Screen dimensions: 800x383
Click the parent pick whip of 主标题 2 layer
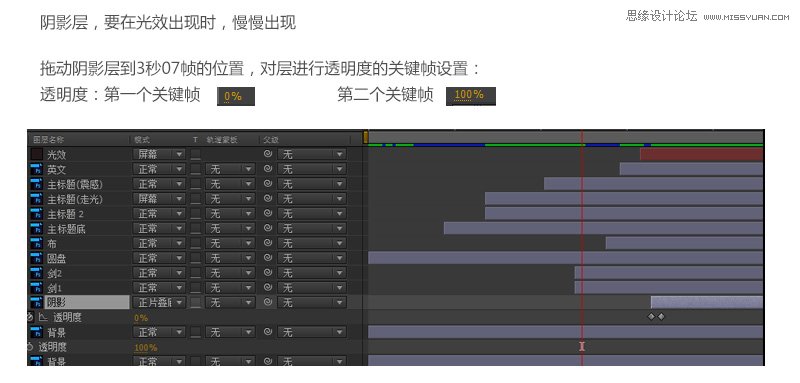tap(268, 213)
